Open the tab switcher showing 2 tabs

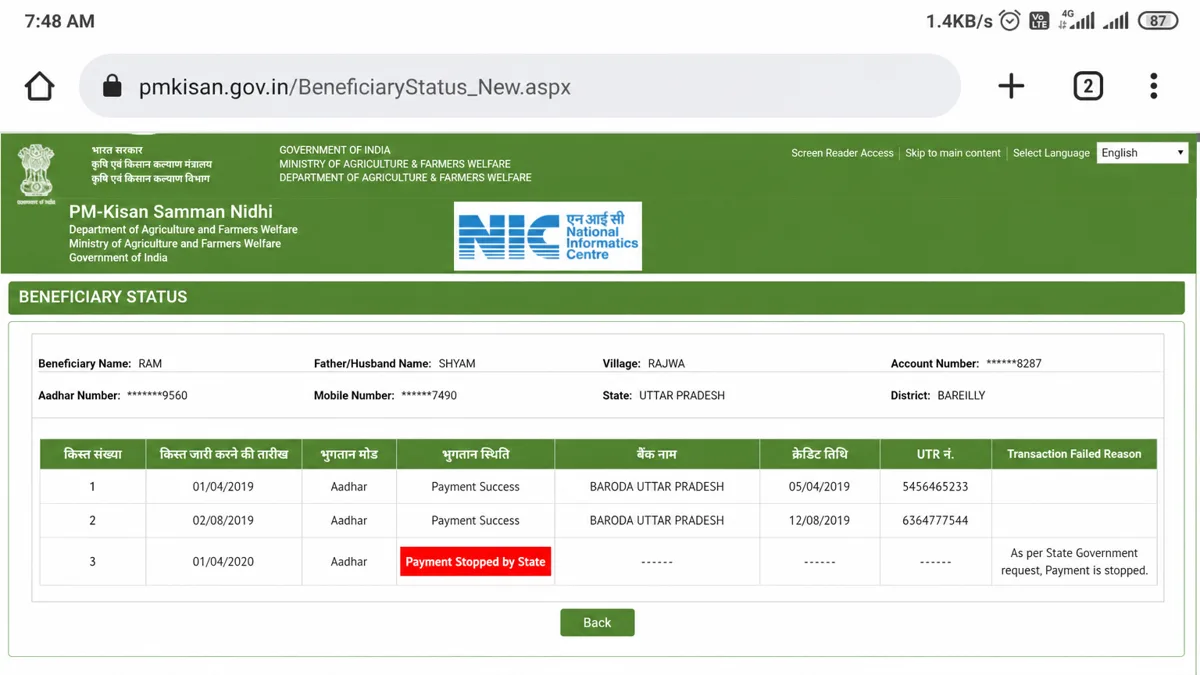pyautogui.click(x=1088, y=86)
